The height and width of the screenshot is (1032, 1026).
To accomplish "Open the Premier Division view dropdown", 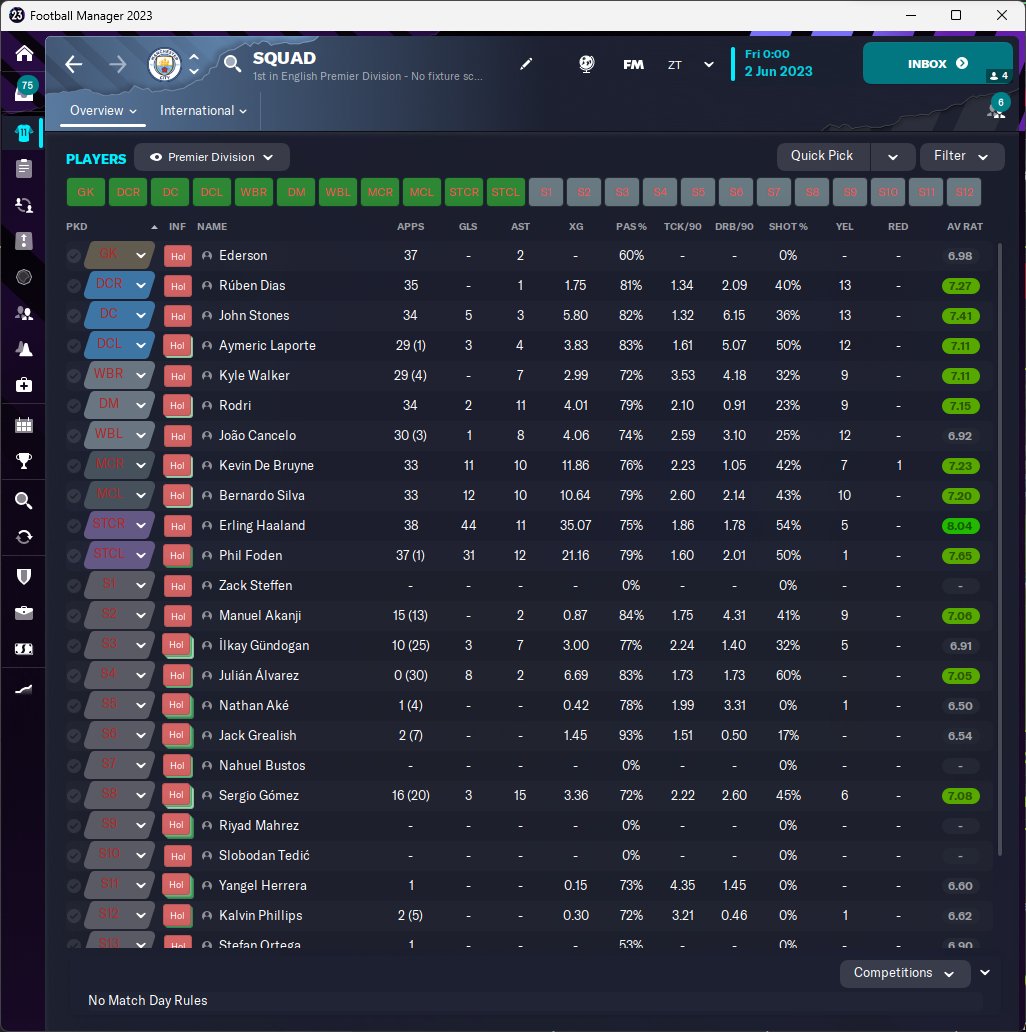I will point(212,157).
